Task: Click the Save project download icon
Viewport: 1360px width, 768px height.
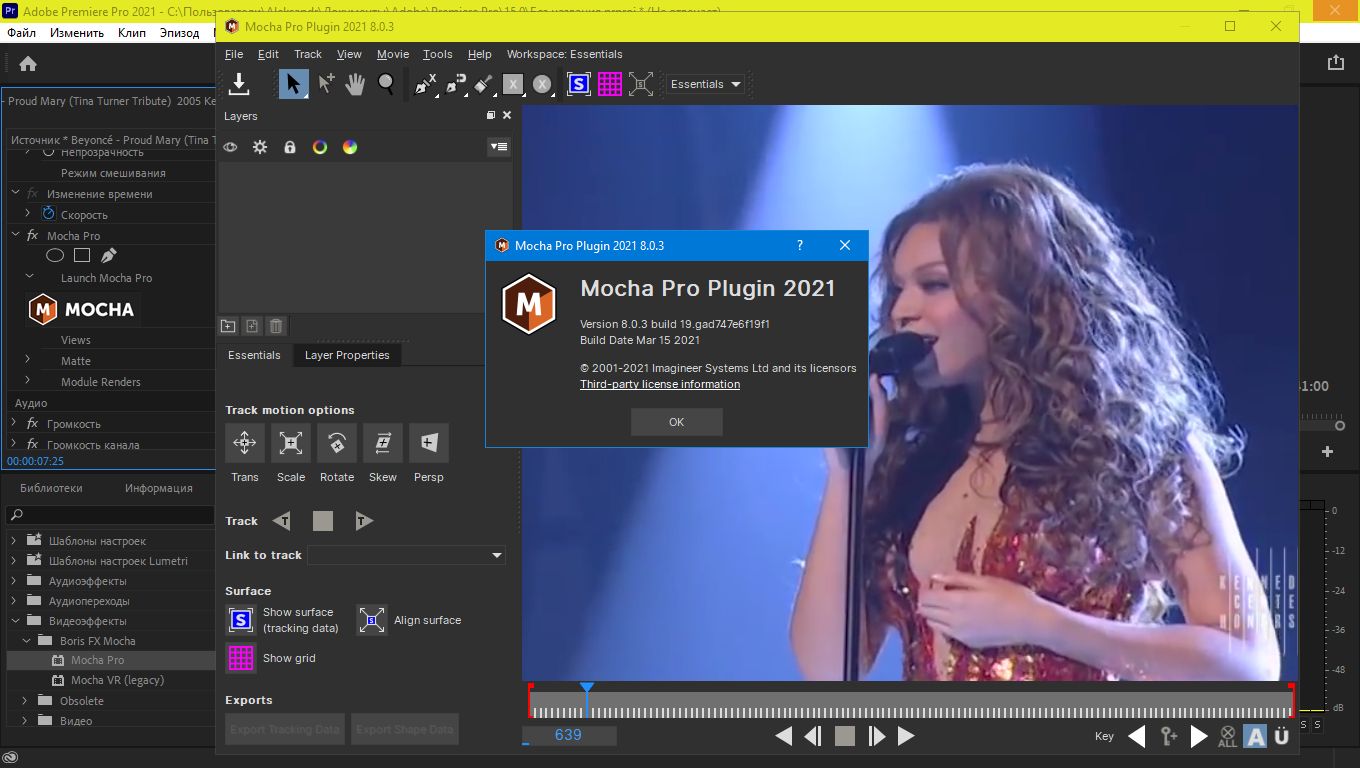Action: click(239, 84)
